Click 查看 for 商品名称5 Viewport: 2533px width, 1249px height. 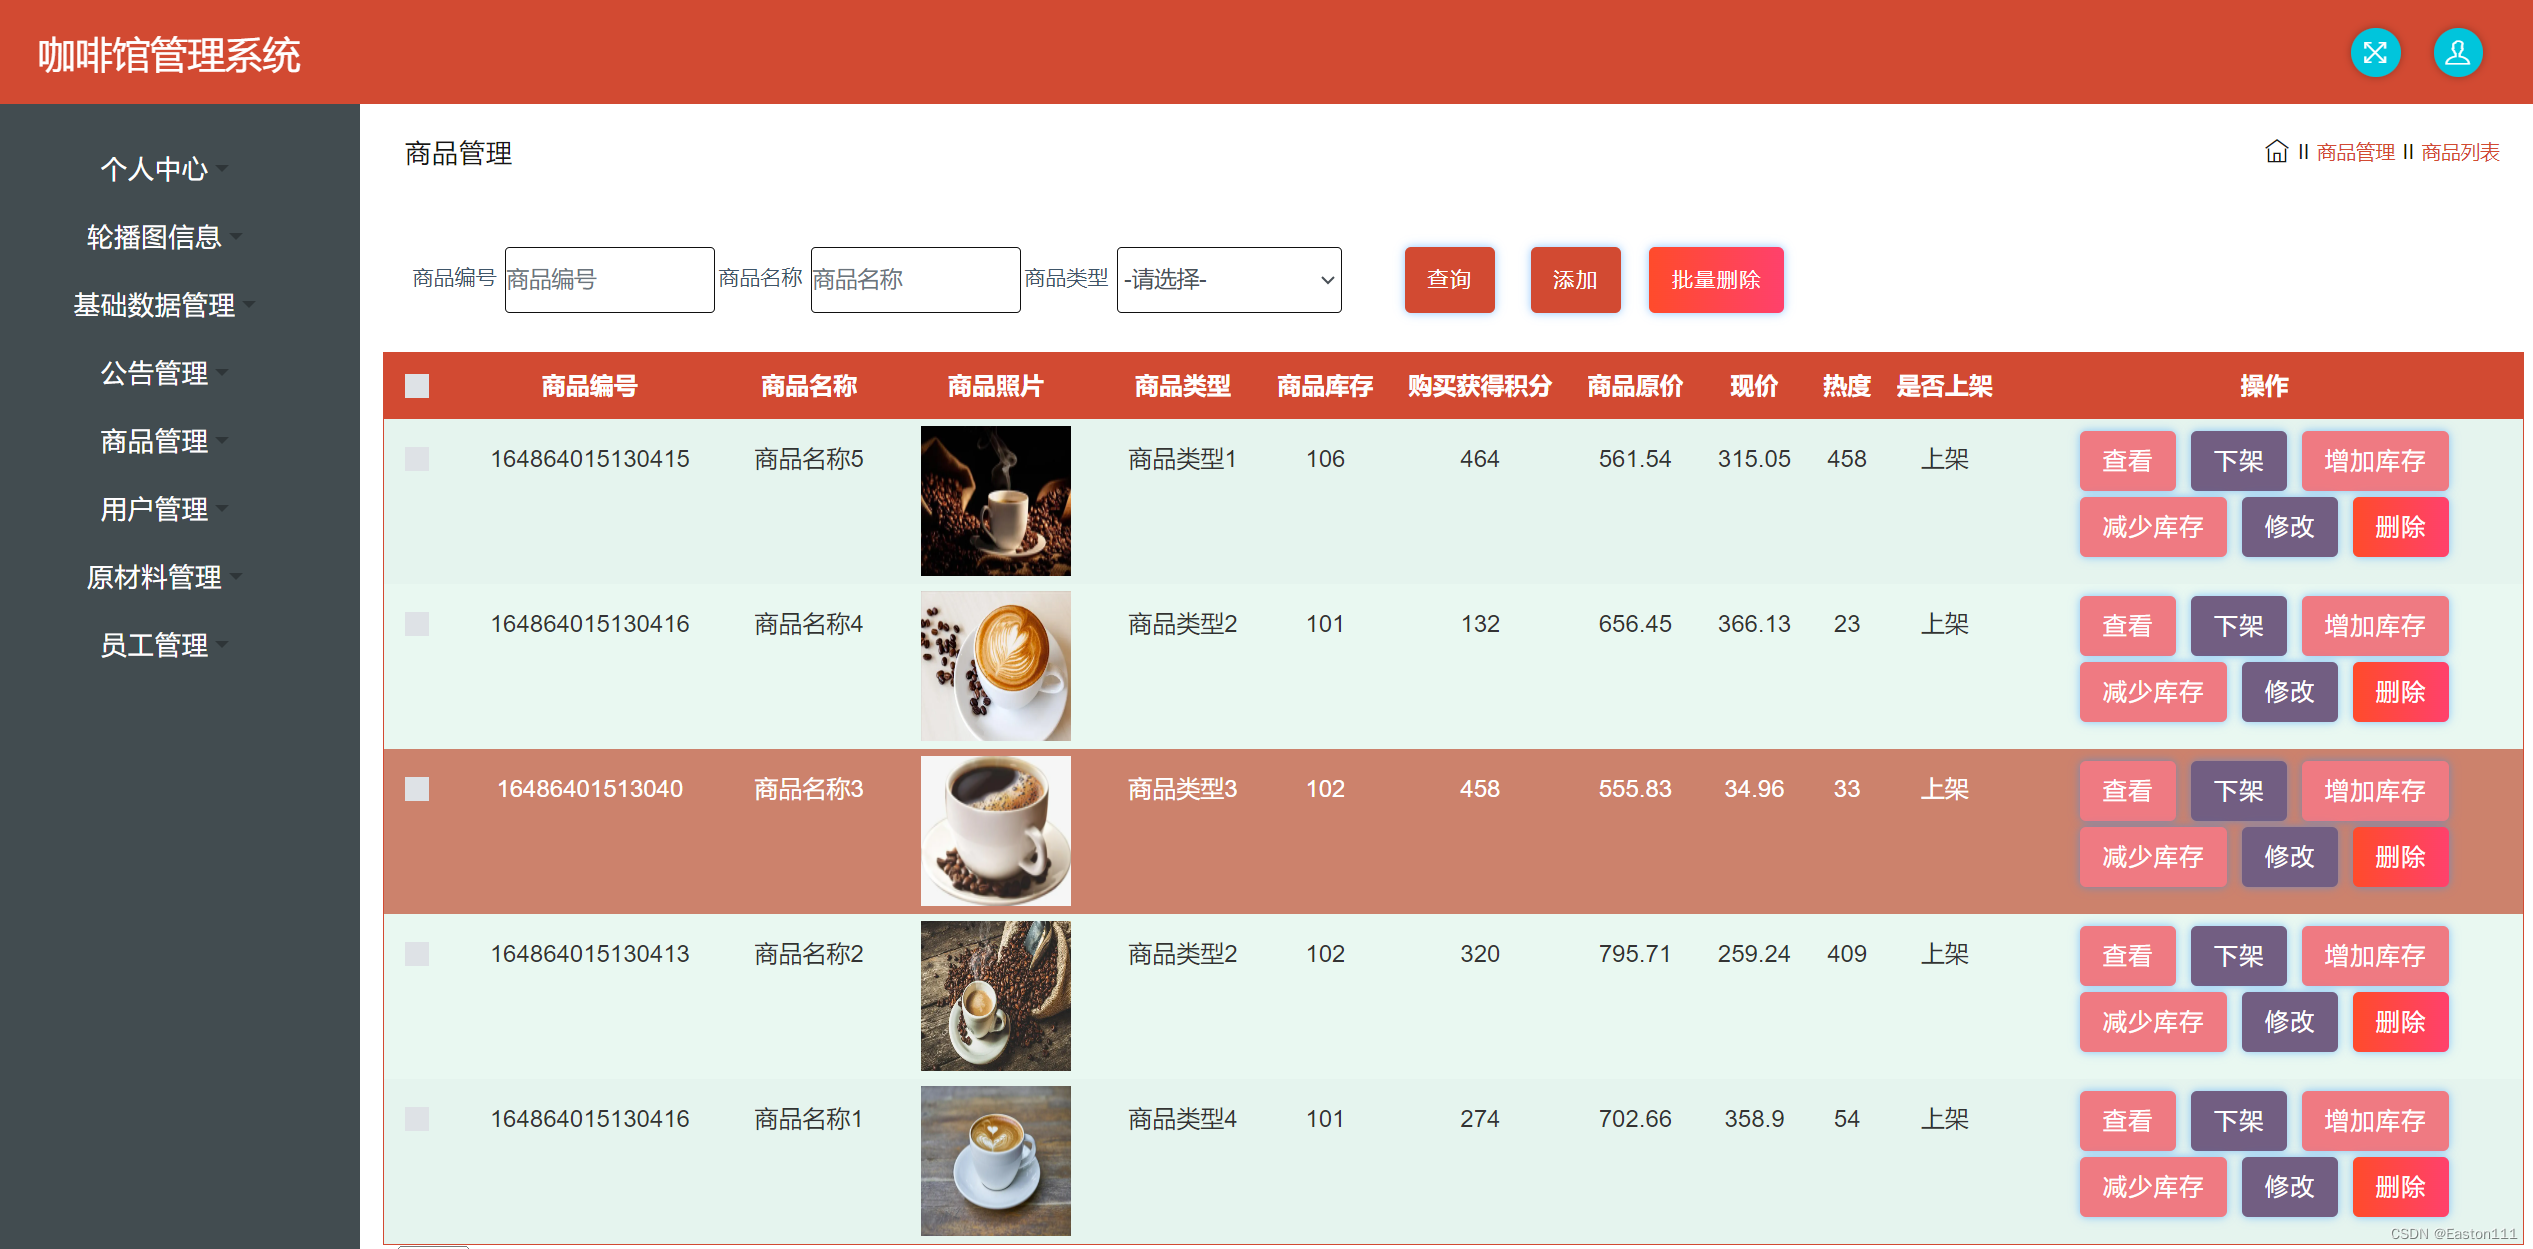pos(2127,461)
